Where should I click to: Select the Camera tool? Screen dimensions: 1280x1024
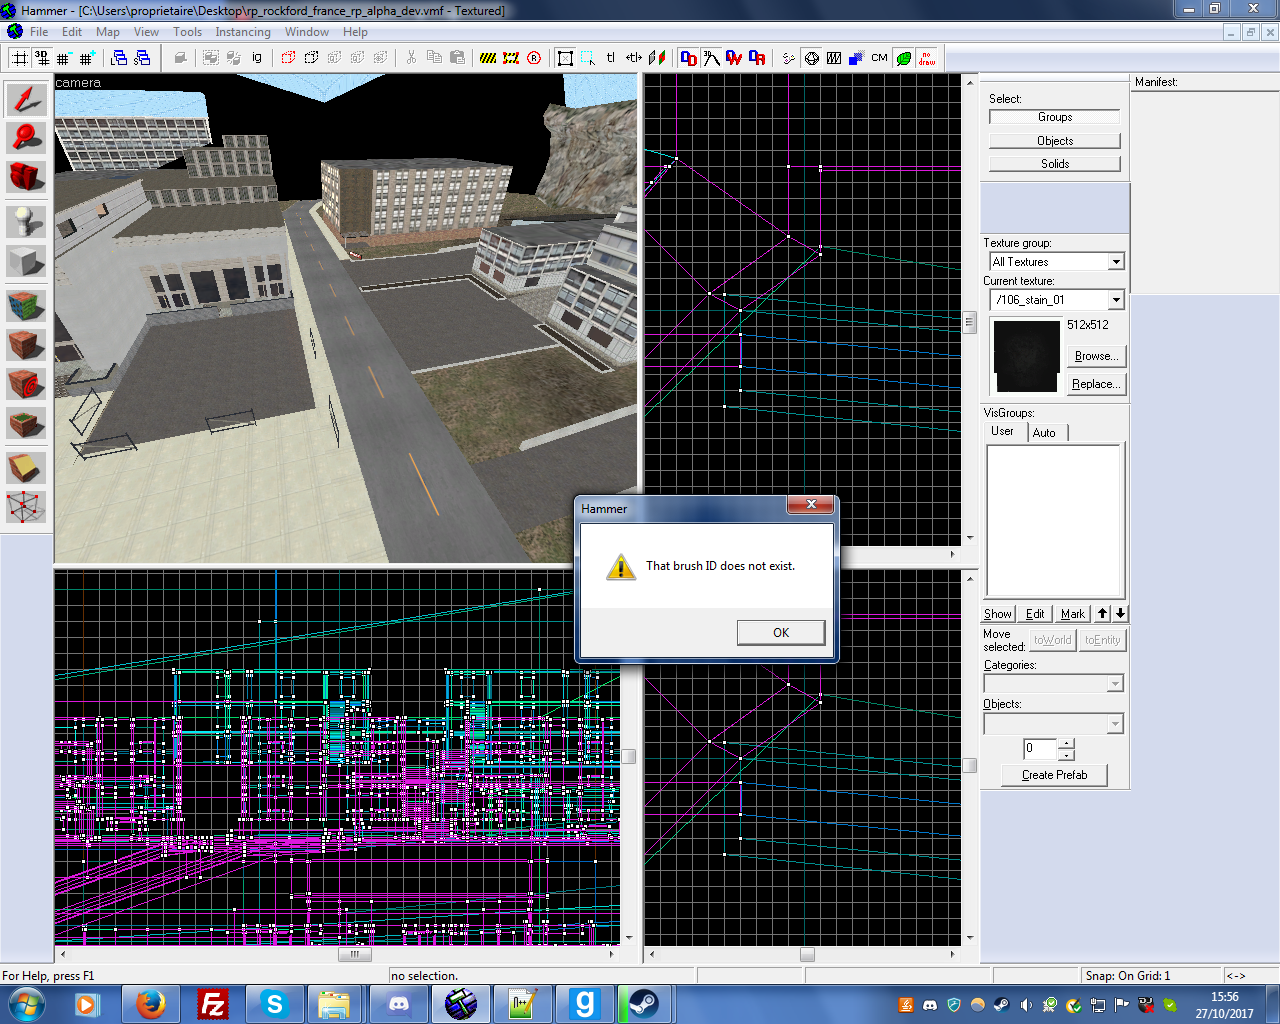point(26,177)
